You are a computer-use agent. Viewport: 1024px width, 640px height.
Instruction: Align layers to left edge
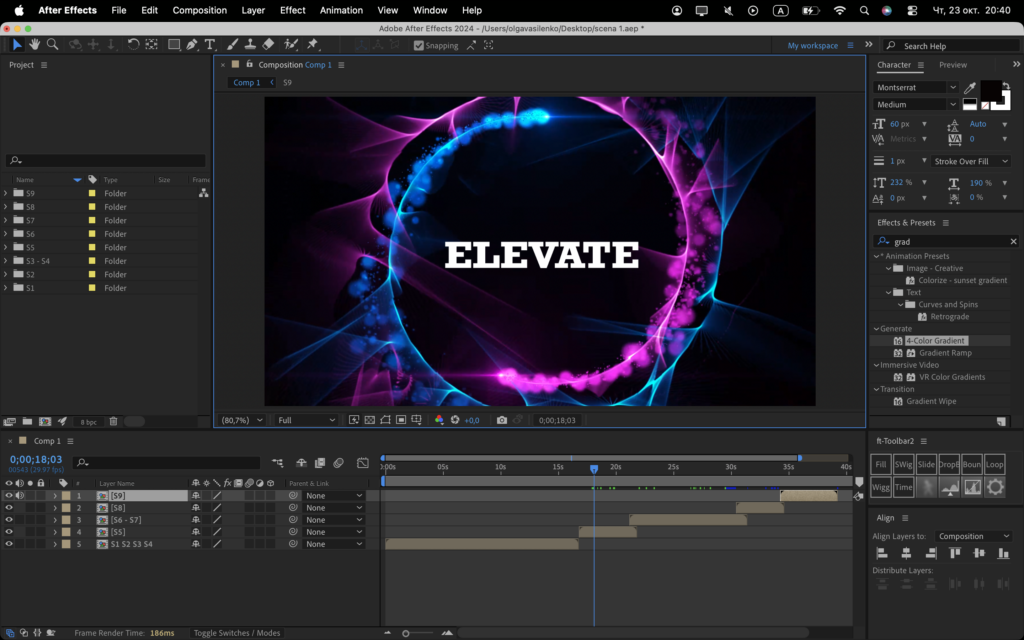click(x=882, y=553)
